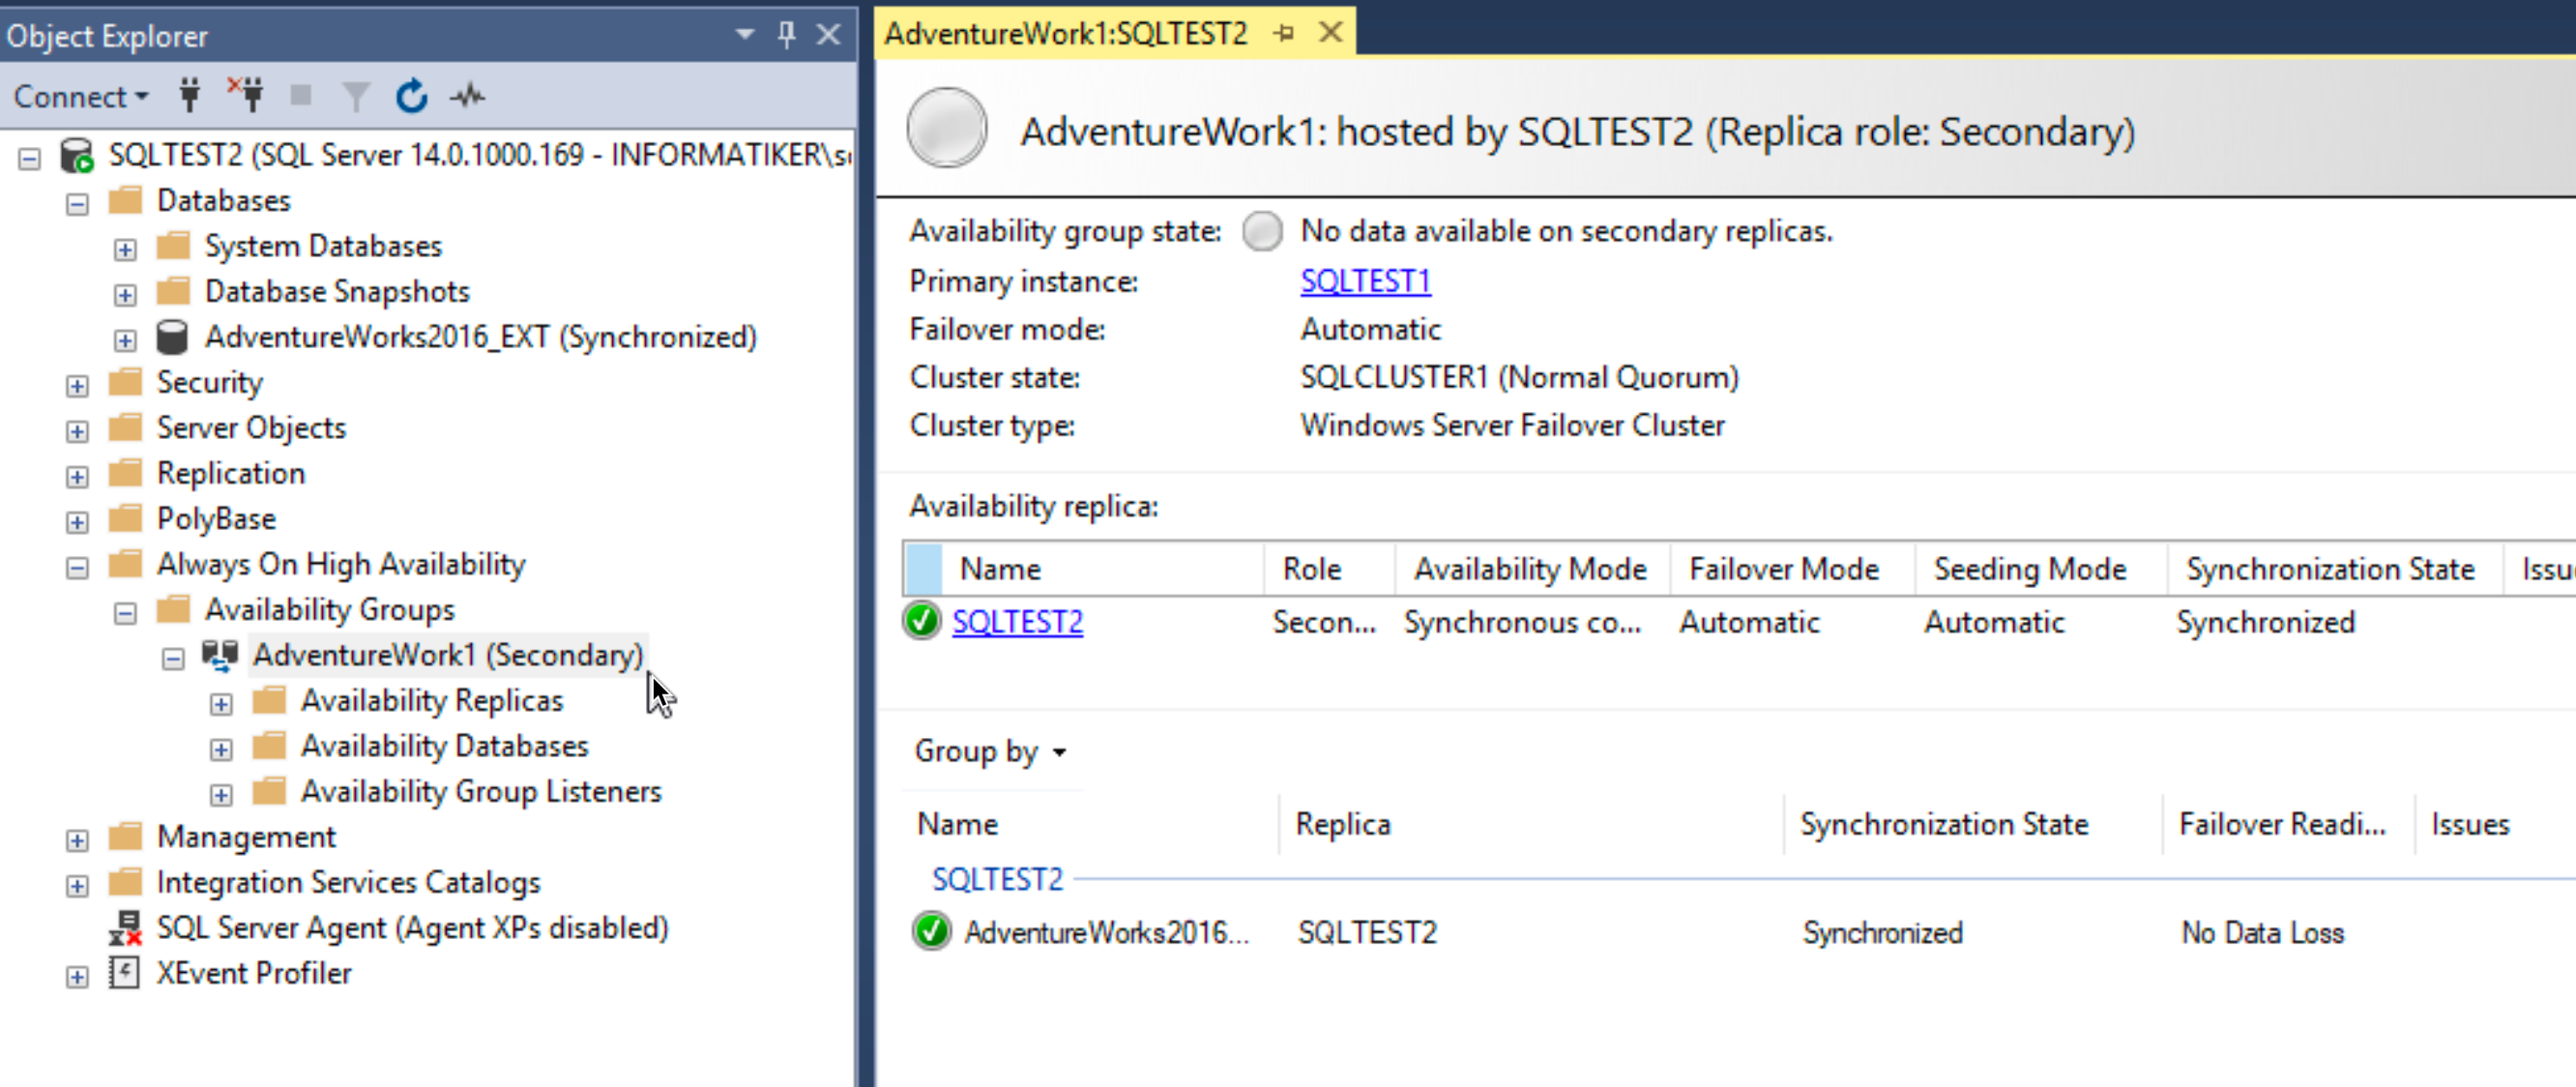Image resolution: width=2576 pixels, height=1087 pixels.
Task: Expand the Database Snapshots folder
Action: (x=125, y=295)
